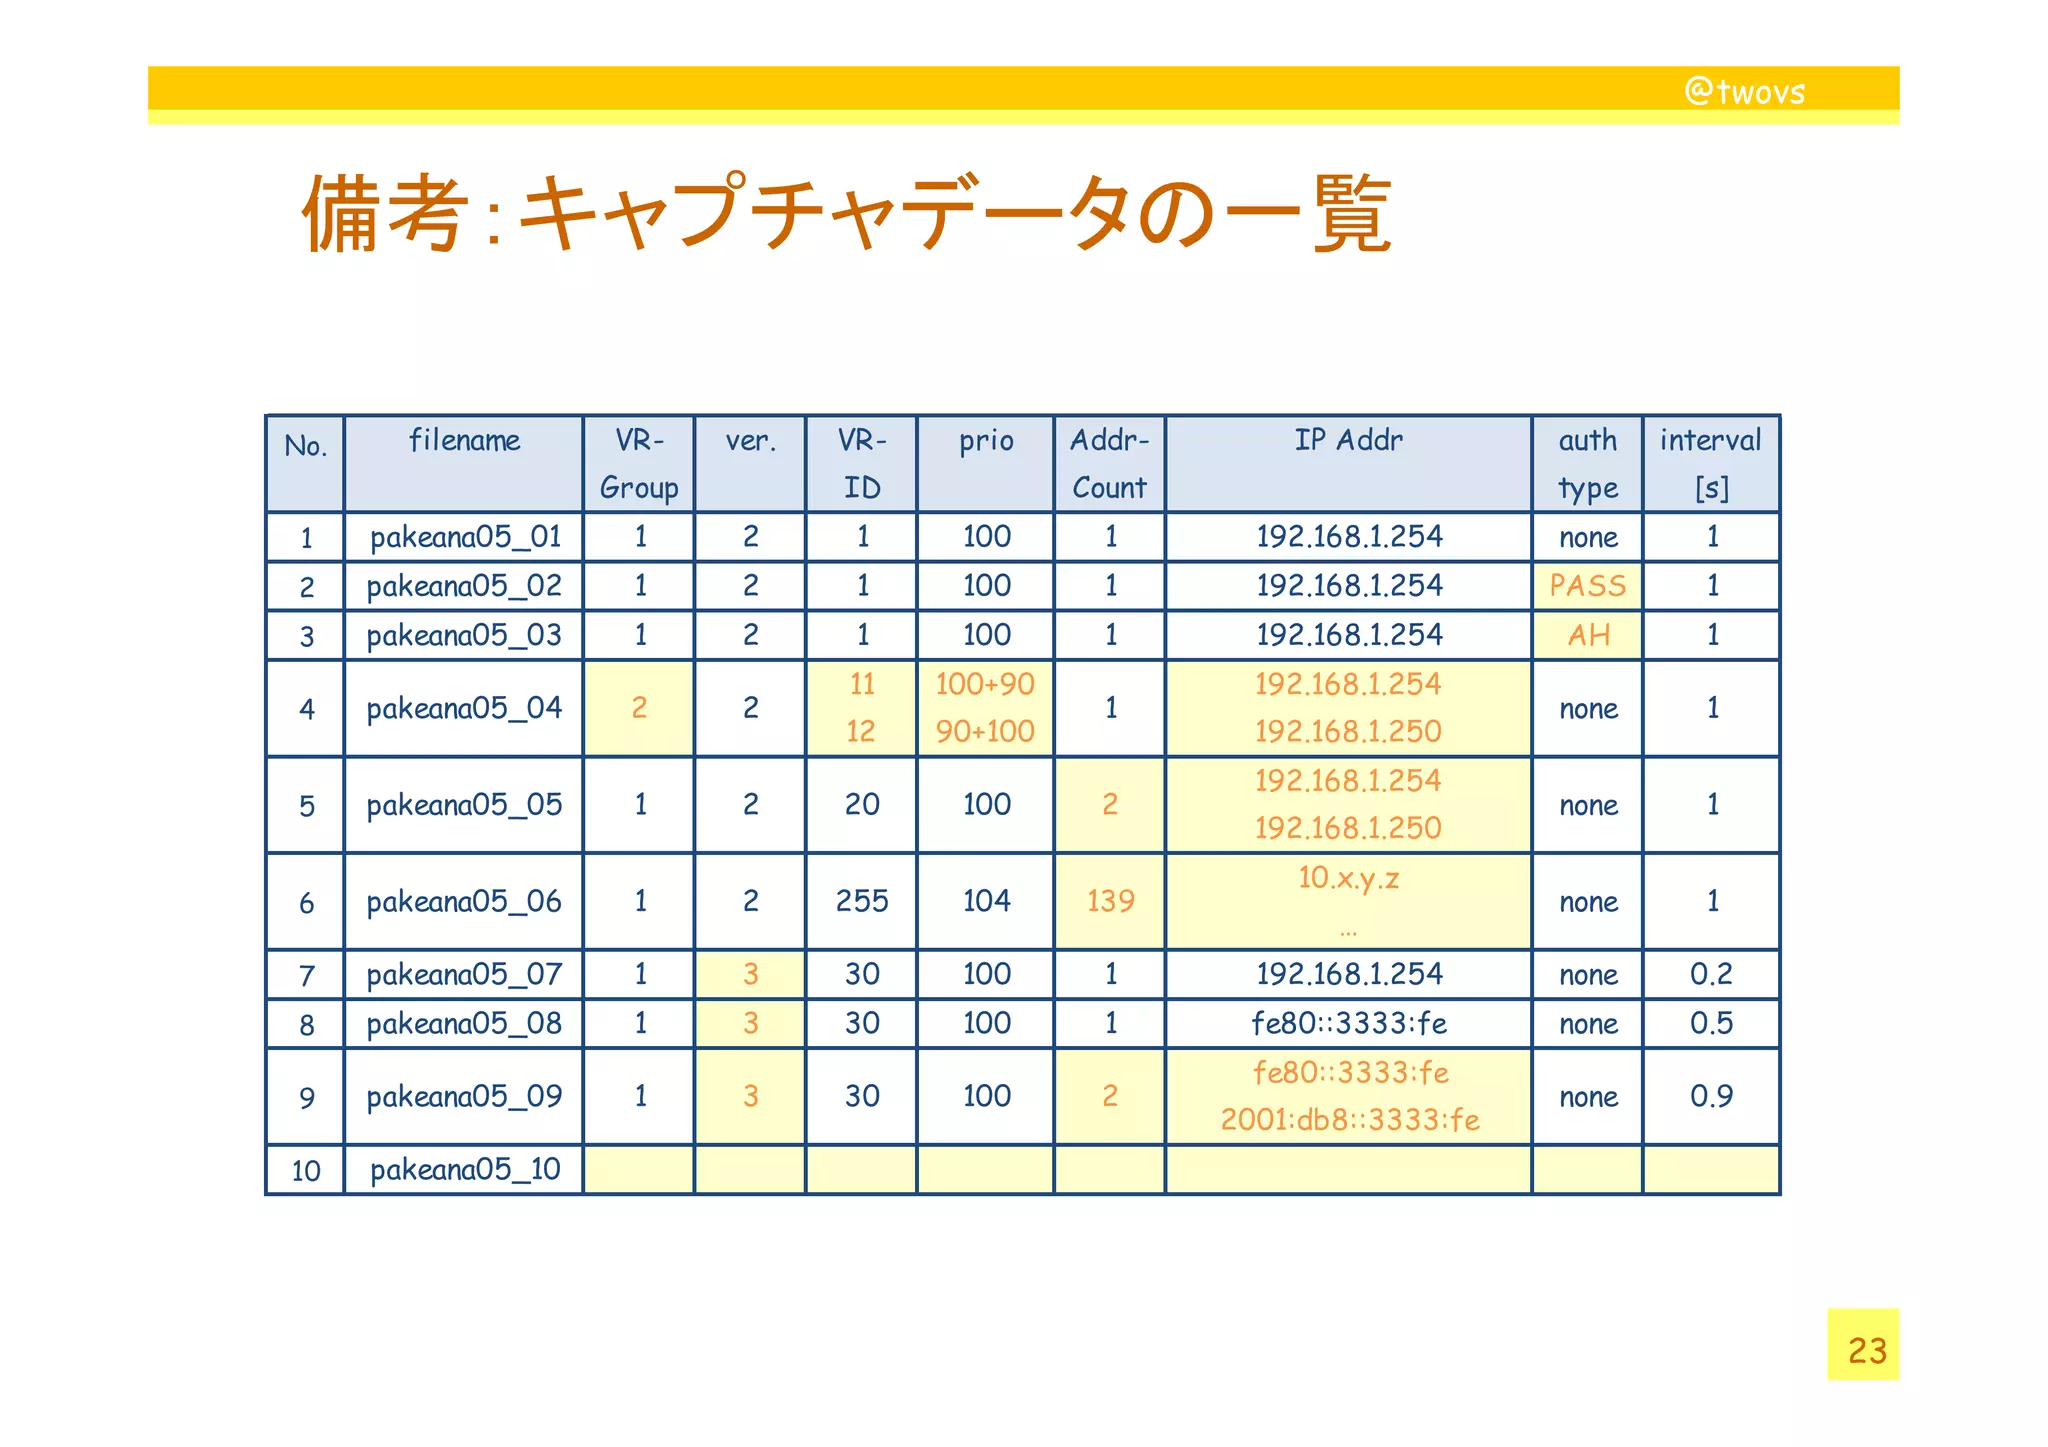Click 192.168.1.254 in pakeana05_07 row

(x=1348, y=974)
